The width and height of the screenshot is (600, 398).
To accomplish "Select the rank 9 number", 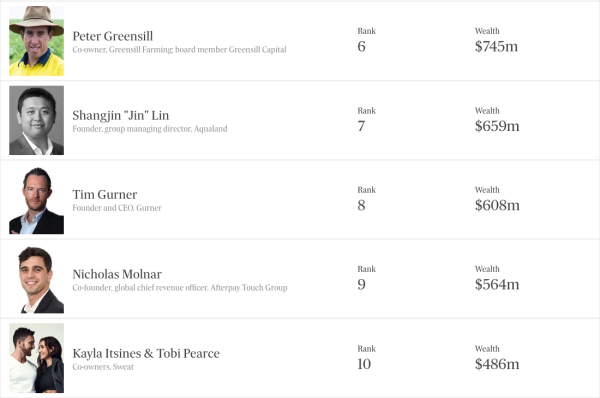I will 361,284.
